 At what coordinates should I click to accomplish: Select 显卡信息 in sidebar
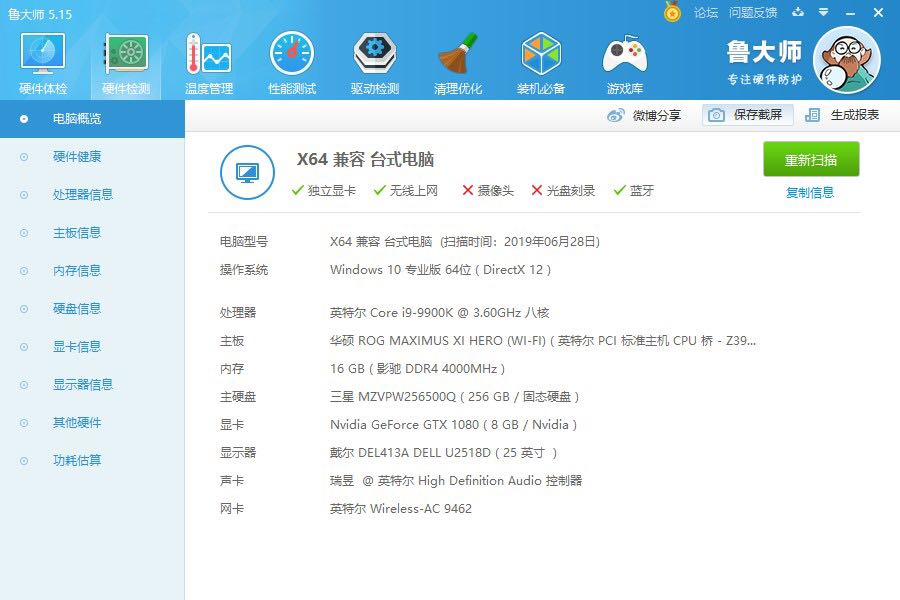tap(92, 347)
